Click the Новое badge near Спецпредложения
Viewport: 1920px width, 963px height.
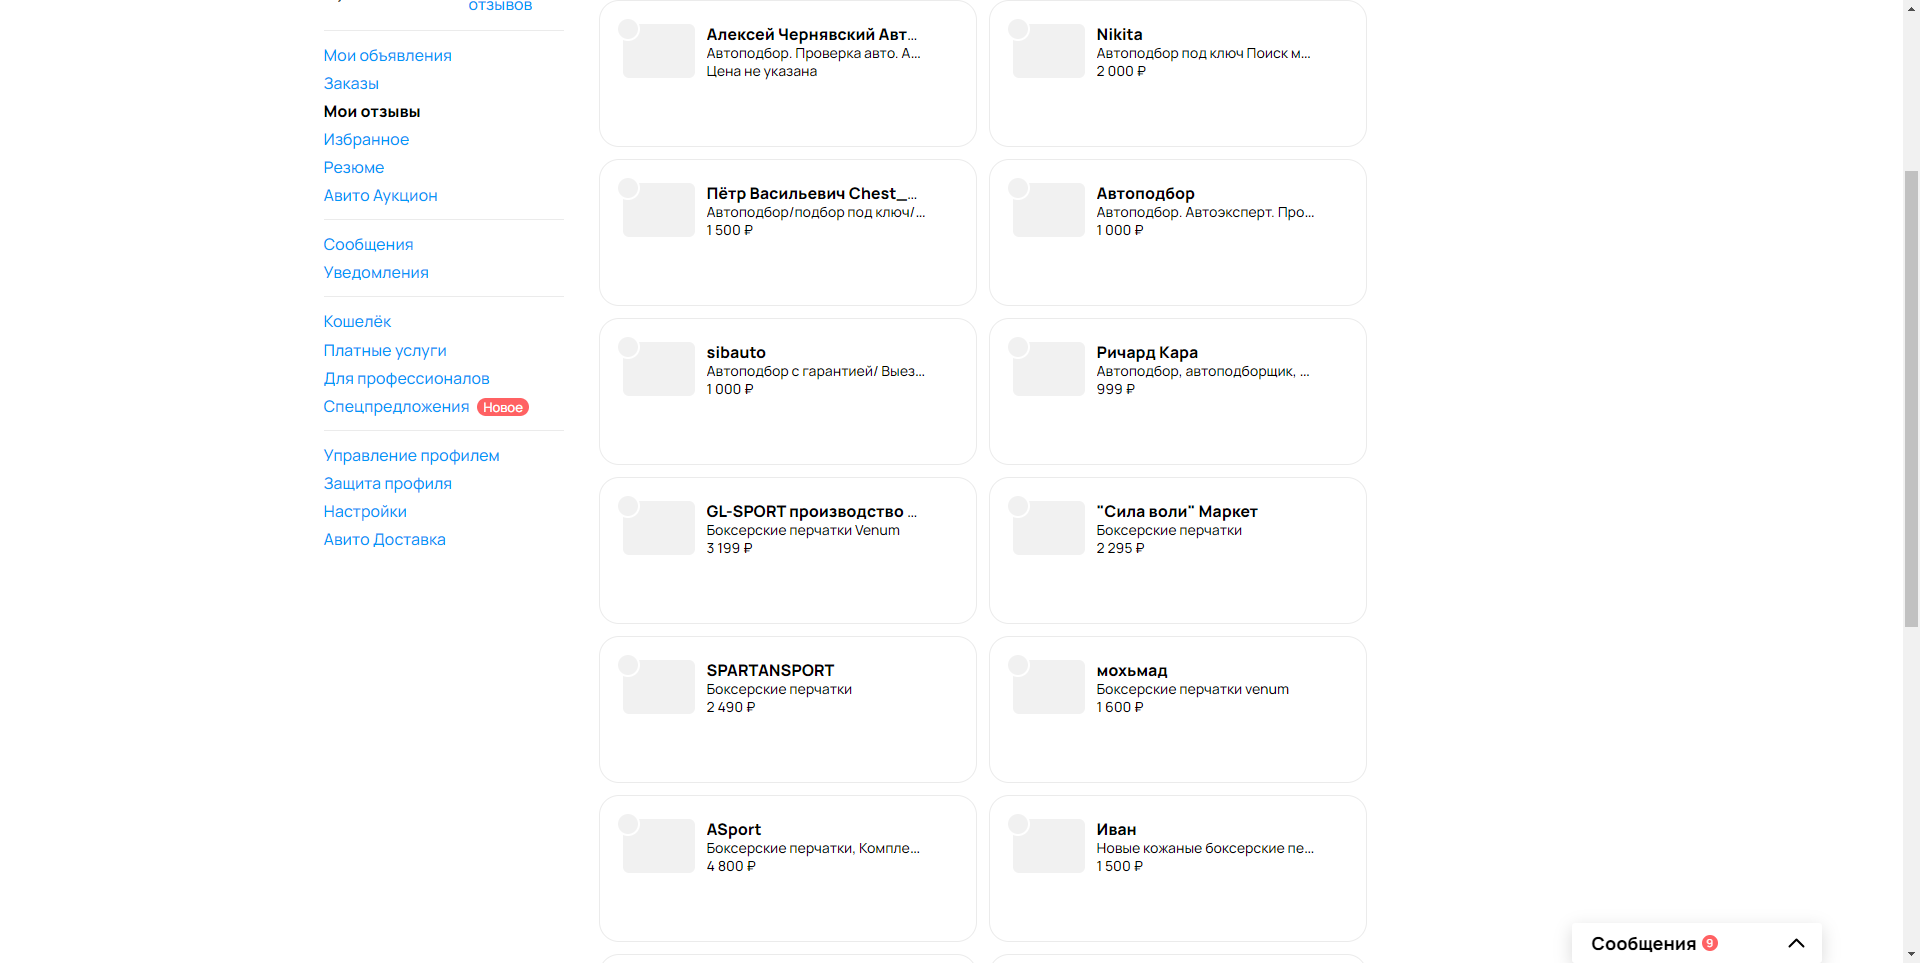[503, 407]
